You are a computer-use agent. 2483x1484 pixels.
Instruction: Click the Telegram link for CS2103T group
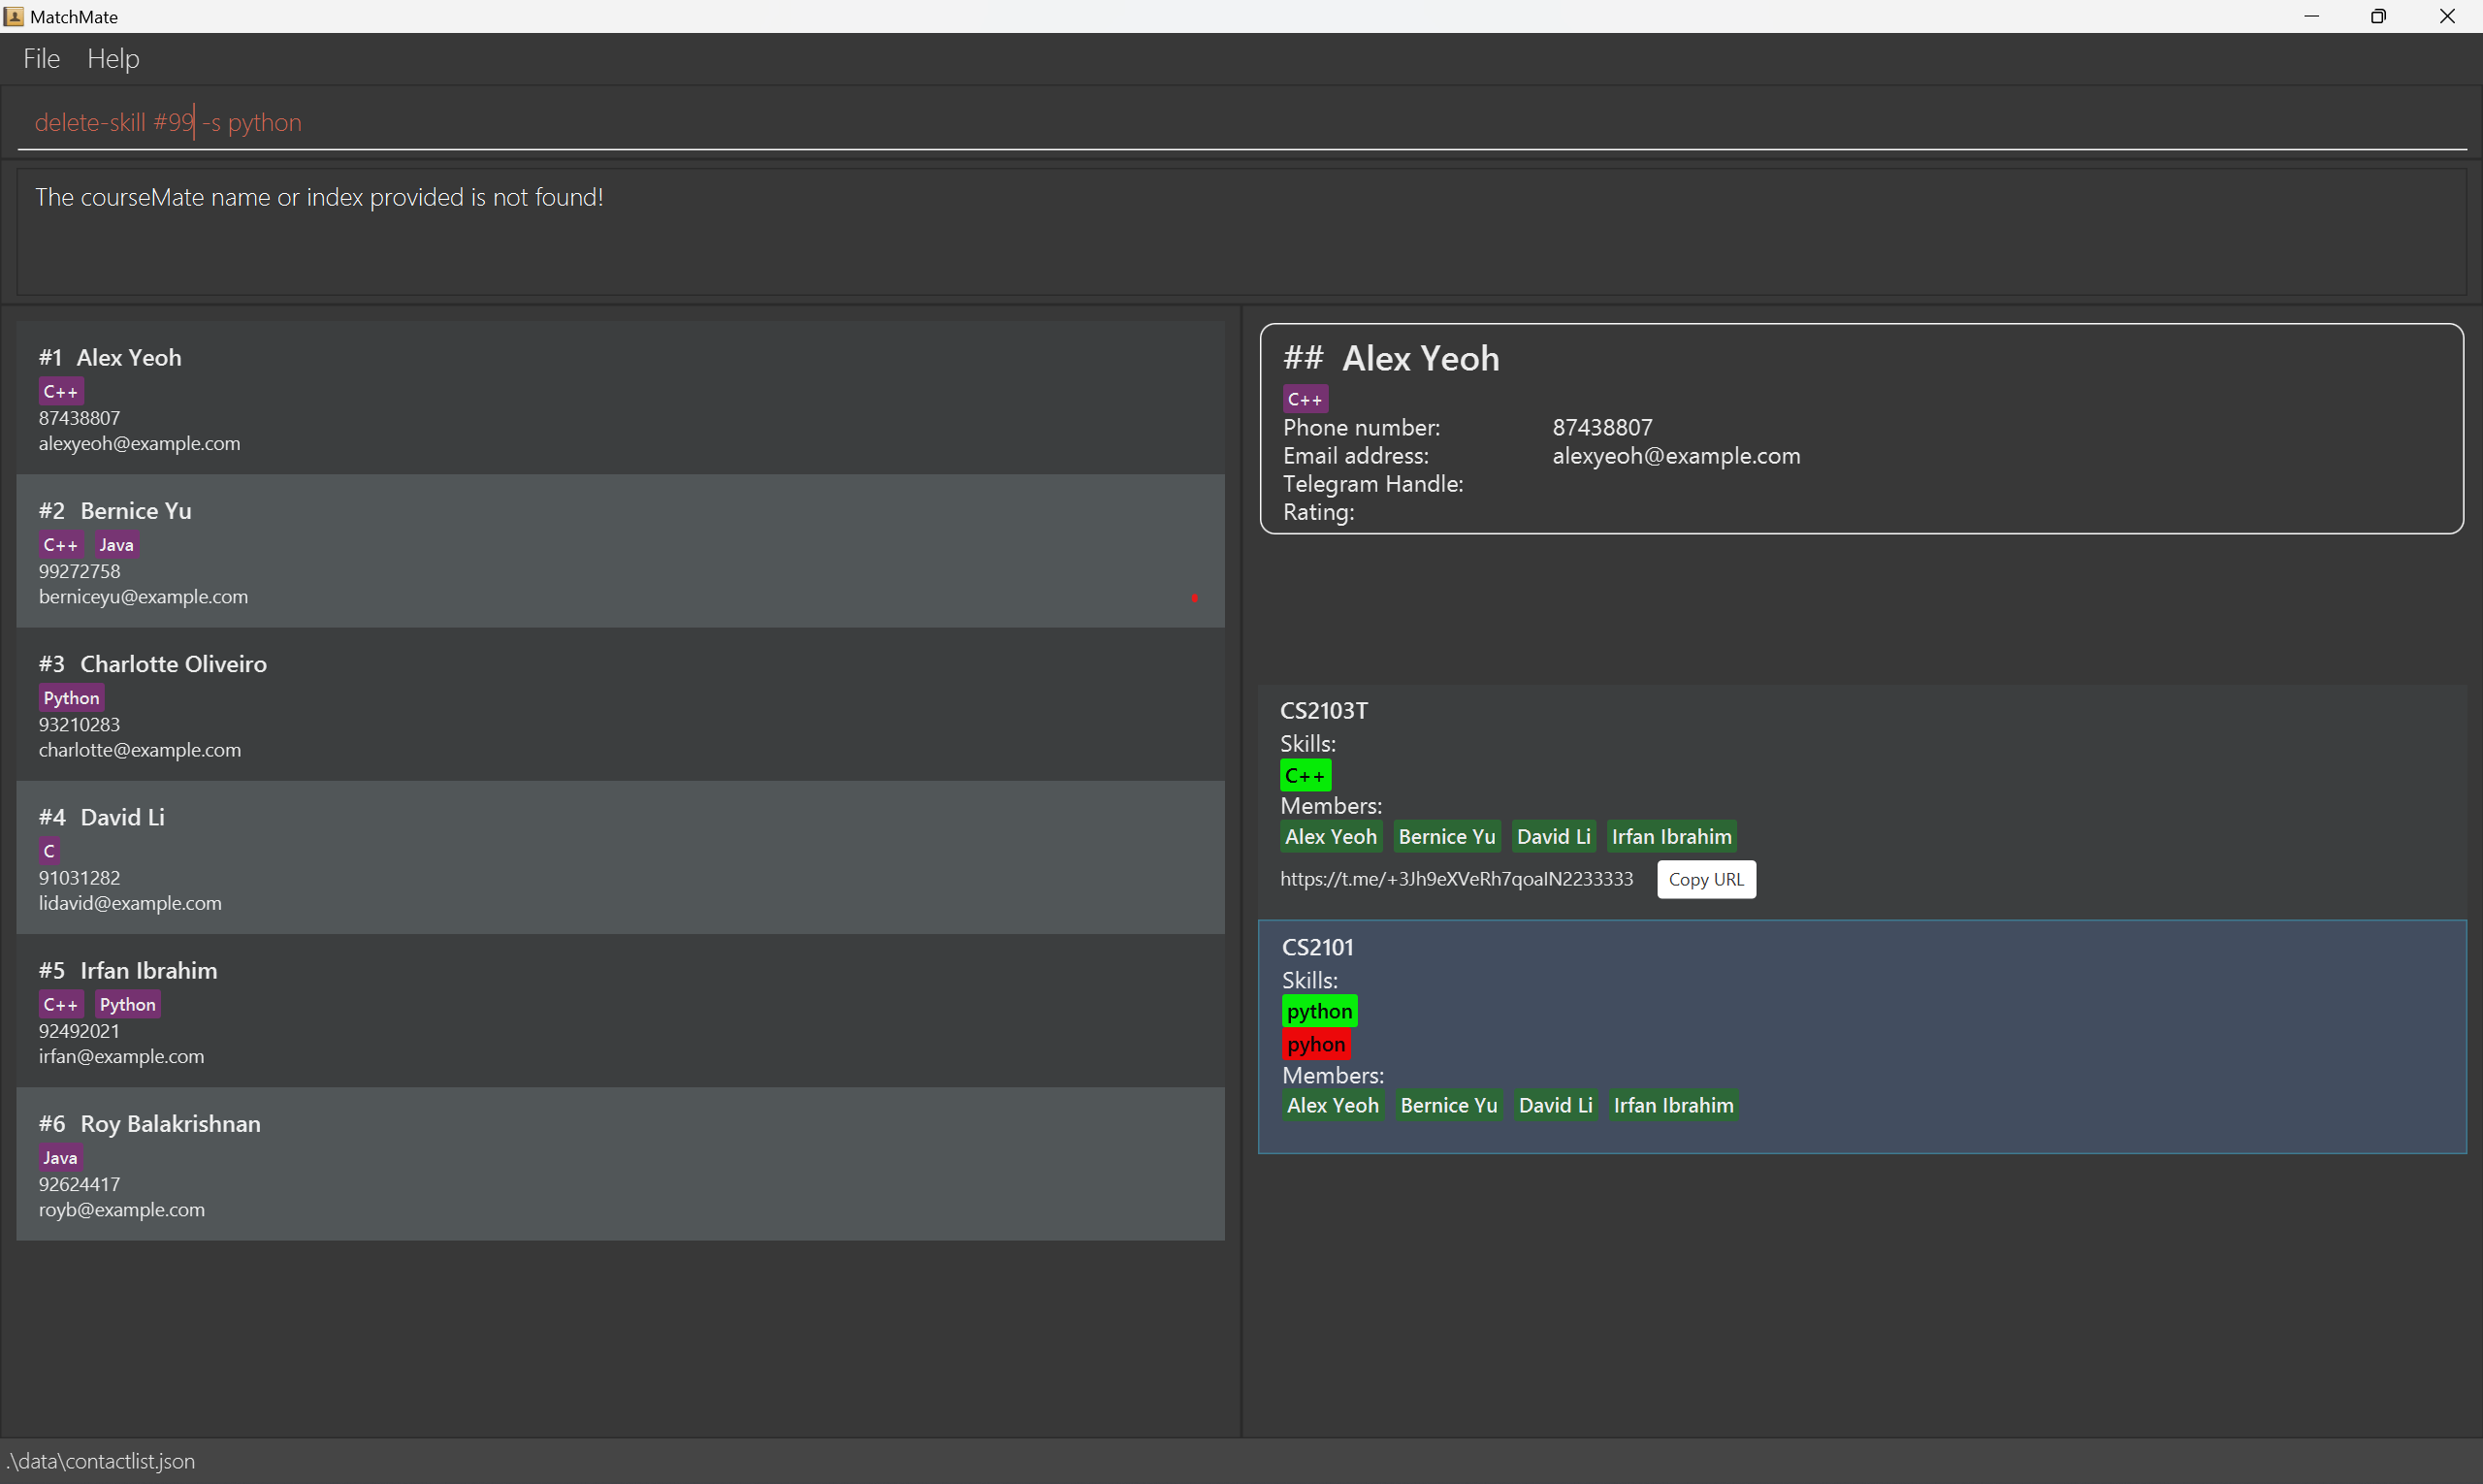pos(1456,879)
